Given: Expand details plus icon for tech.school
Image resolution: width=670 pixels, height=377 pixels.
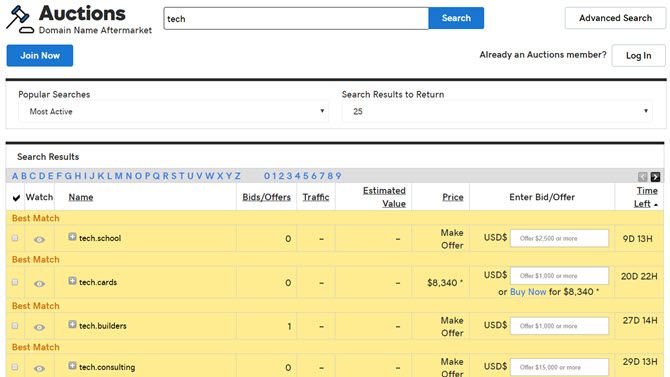Looking at the screenshot, I should point(72,236).
